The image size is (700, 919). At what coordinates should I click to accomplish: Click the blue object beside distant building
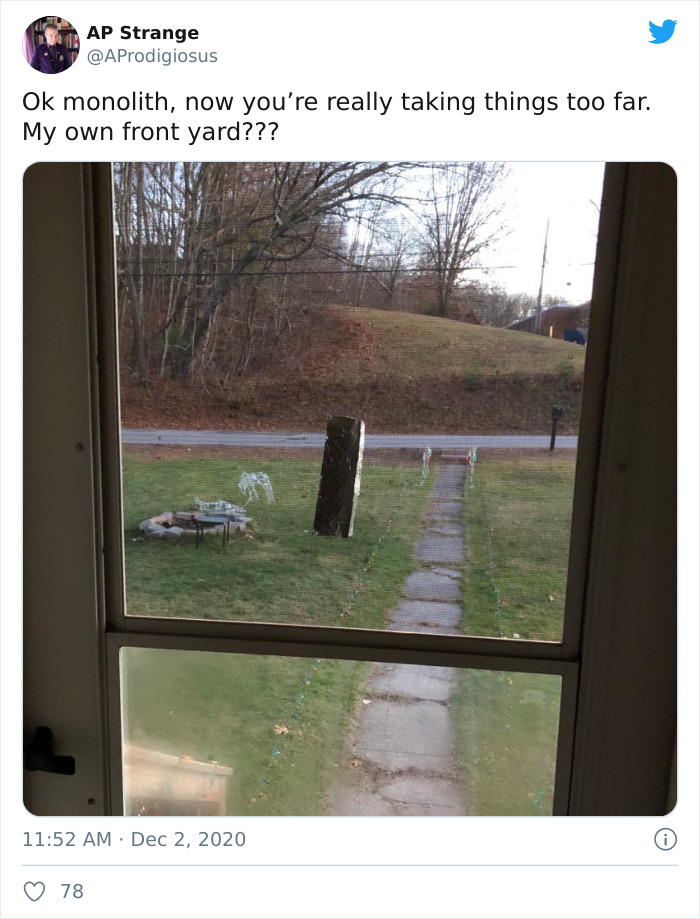[575, 336]
